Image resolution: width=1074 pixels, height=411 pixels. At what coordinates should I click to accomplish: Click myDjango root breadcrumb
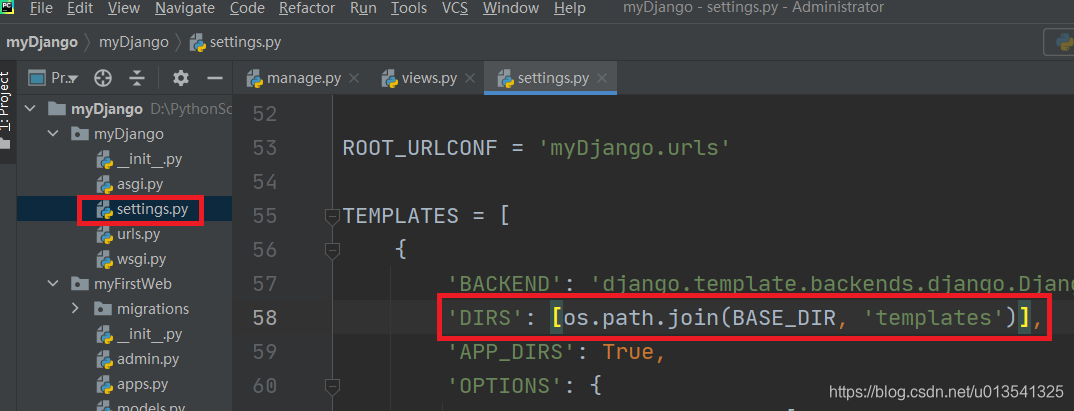click(x=42, y=42)
